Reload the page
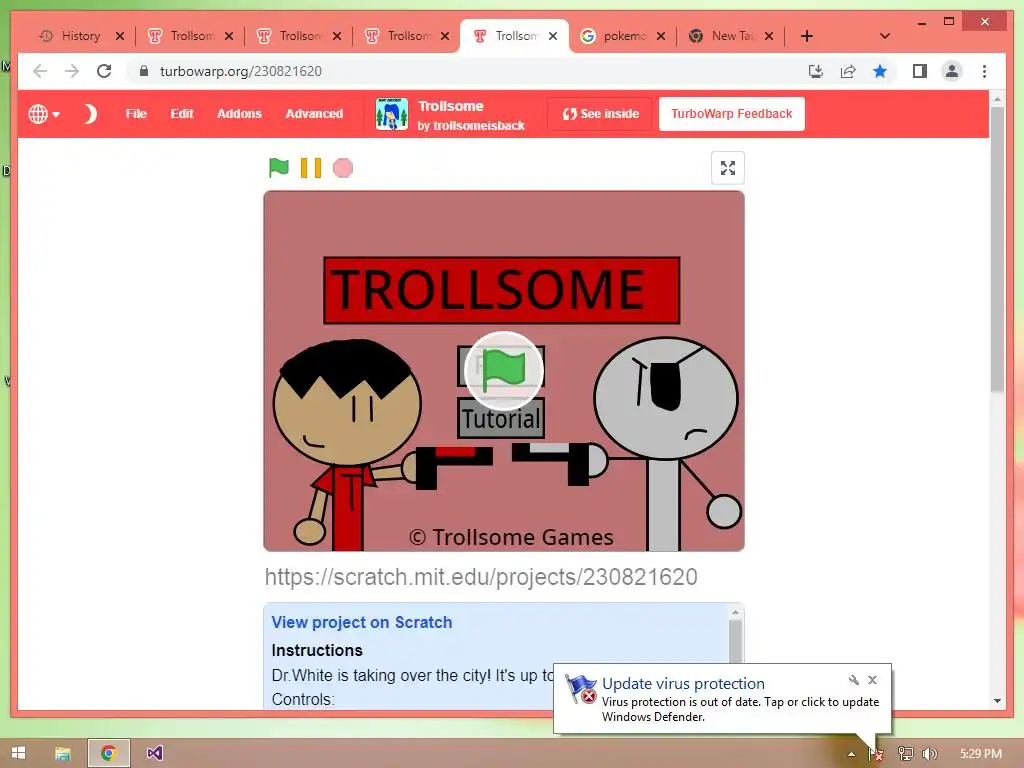This screenshot has width=1024, height=768. click(x=104, y=71)
